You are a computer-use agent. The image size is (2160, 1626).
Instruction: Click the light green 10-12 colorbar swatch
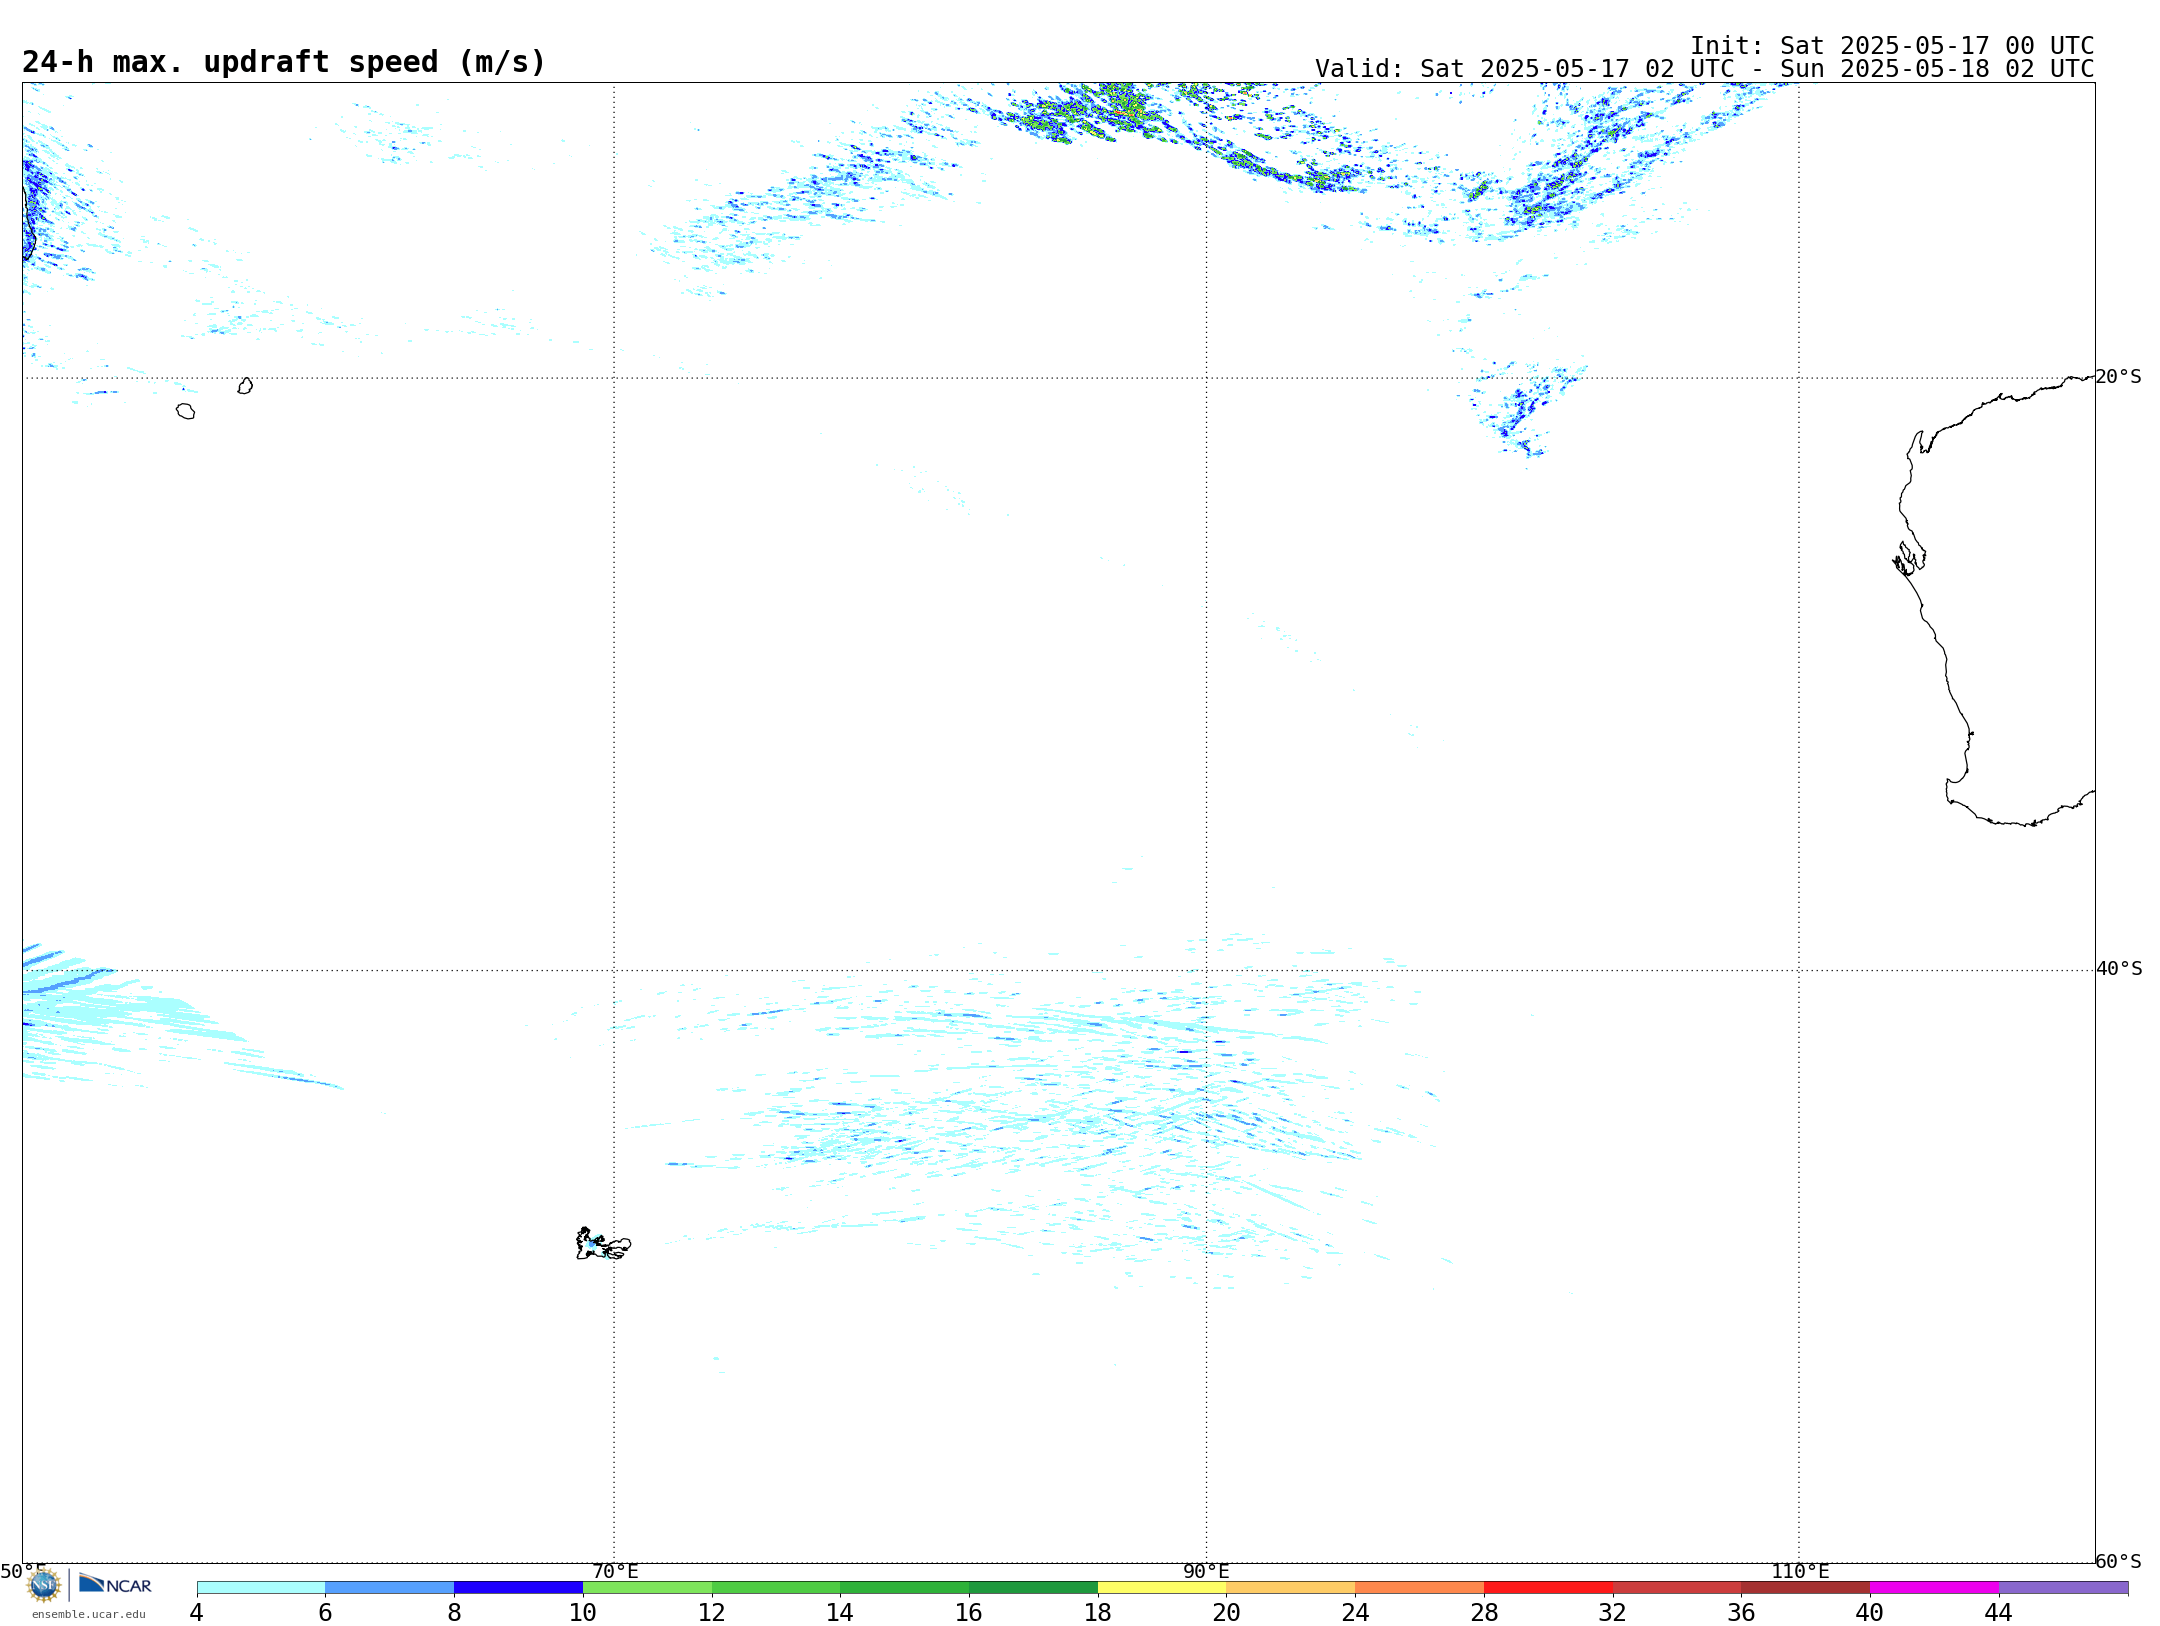pos(647,1588)
